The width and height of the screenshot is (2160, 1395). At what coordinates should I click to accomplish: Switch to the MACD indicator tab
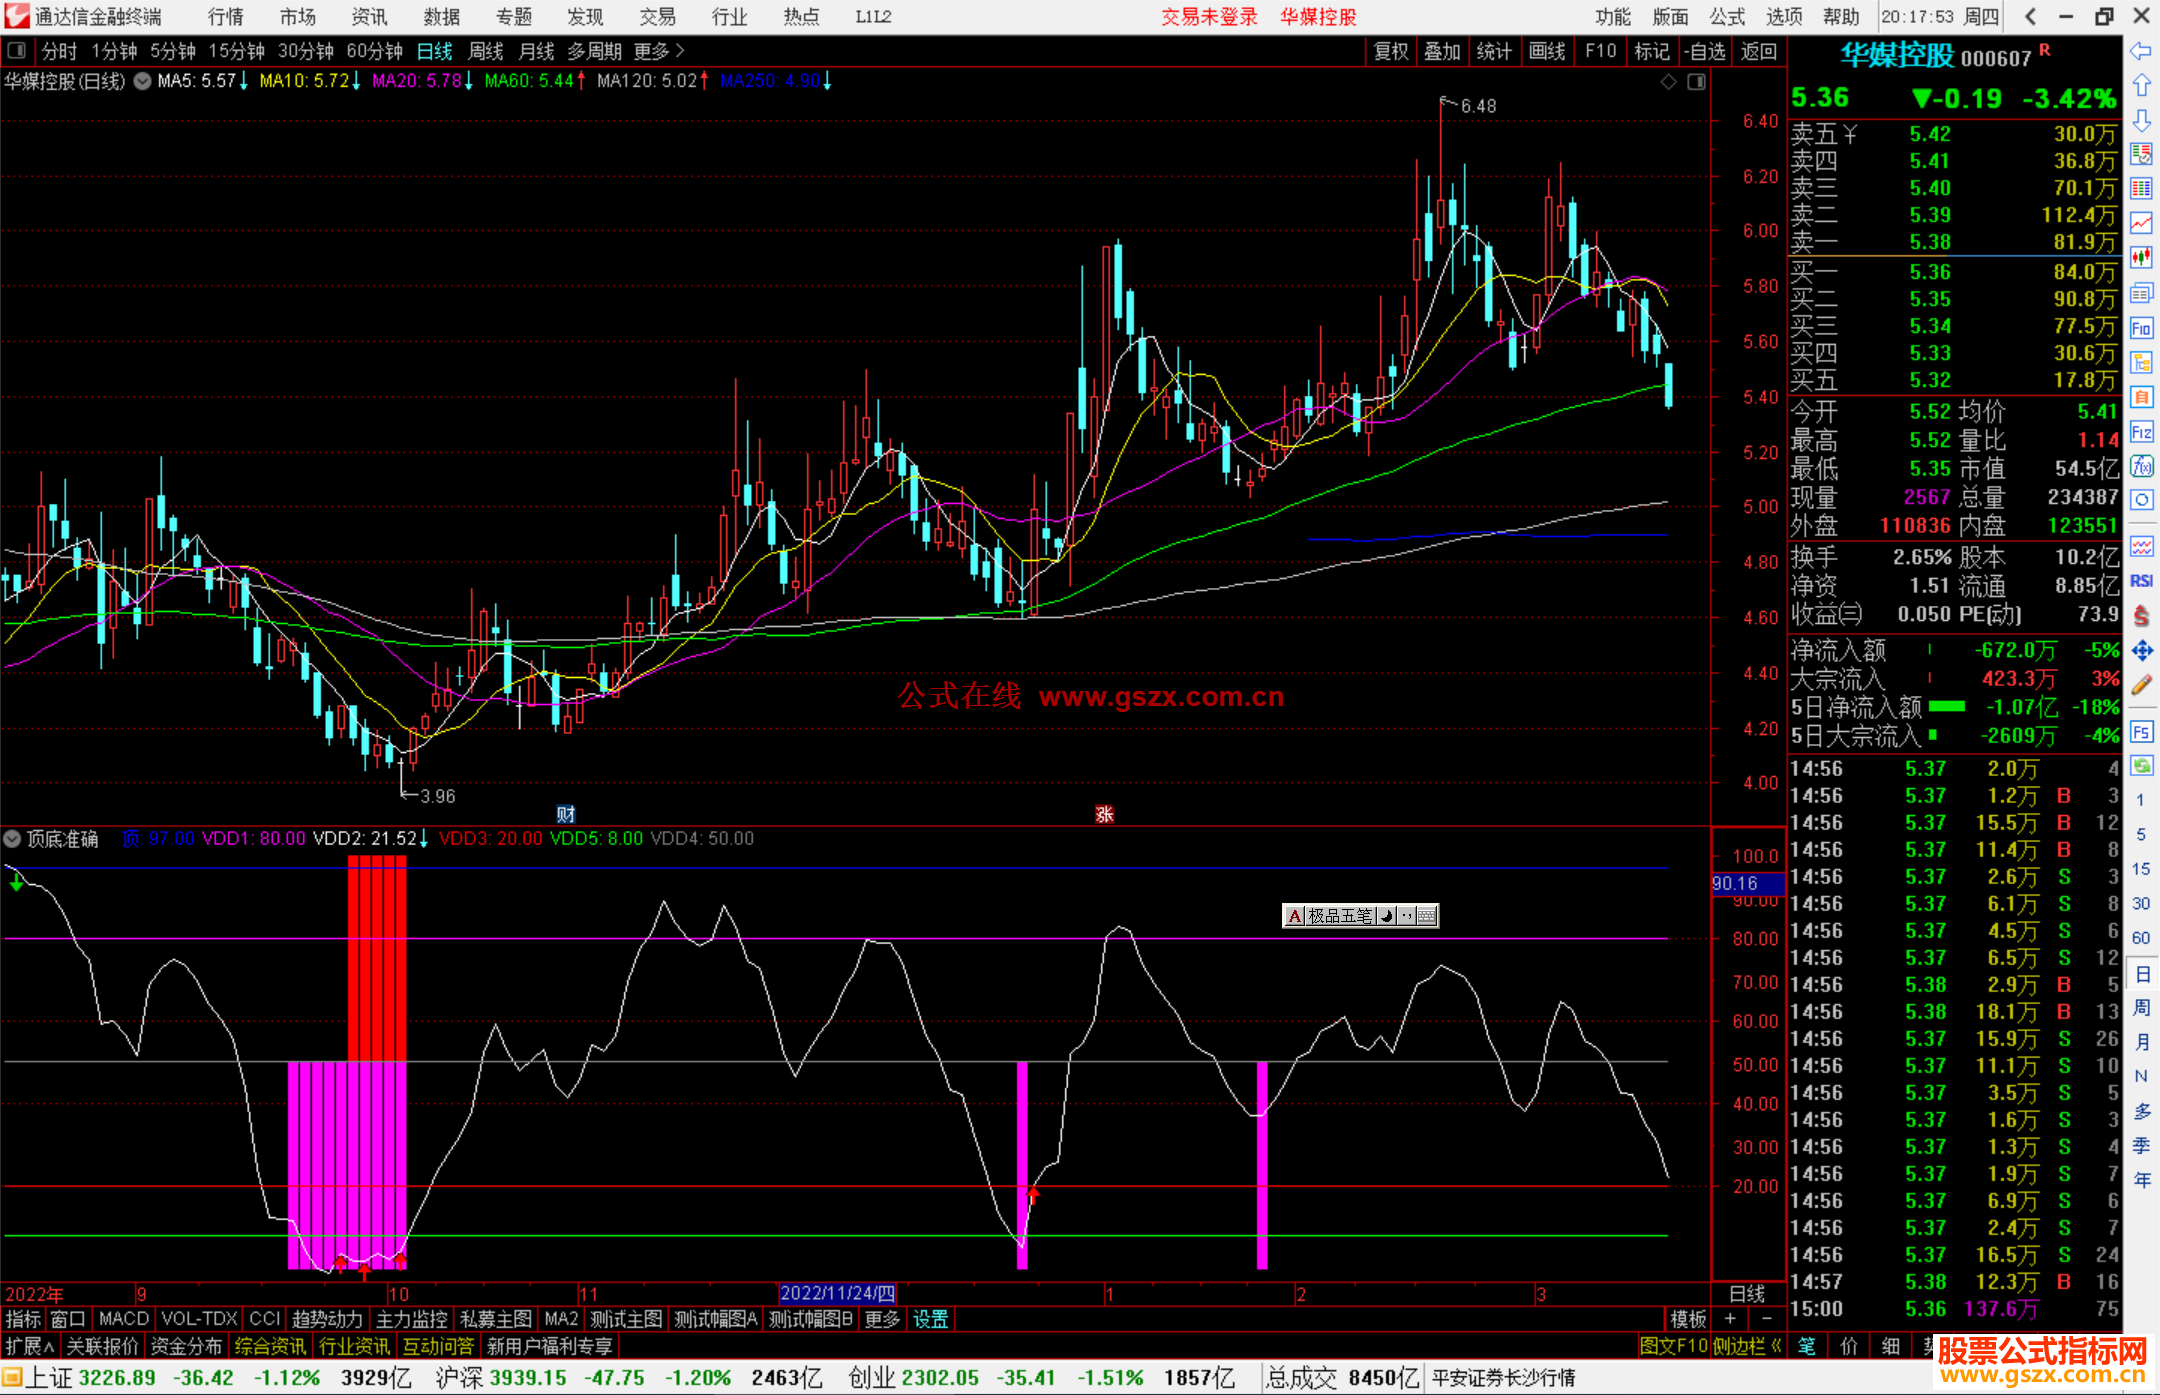pyautogui.click(x=123, y=1319)
